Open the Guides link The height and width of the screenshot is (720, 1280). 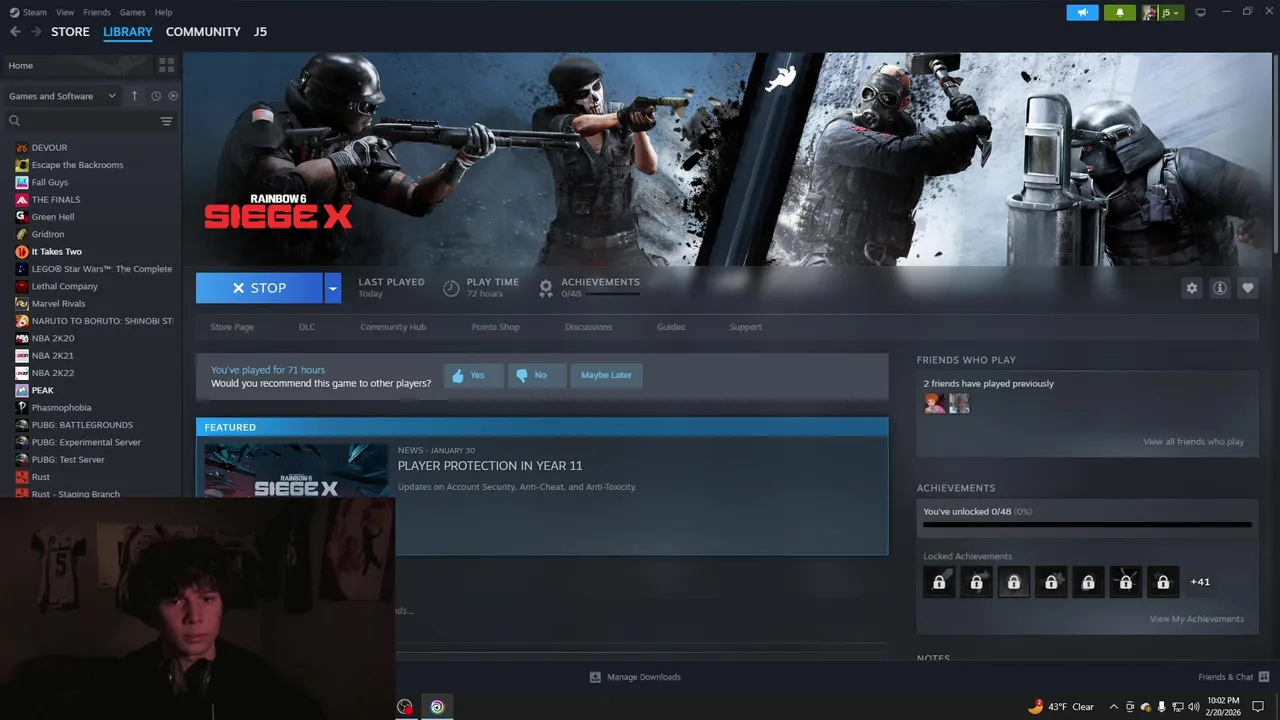(671, 327)
